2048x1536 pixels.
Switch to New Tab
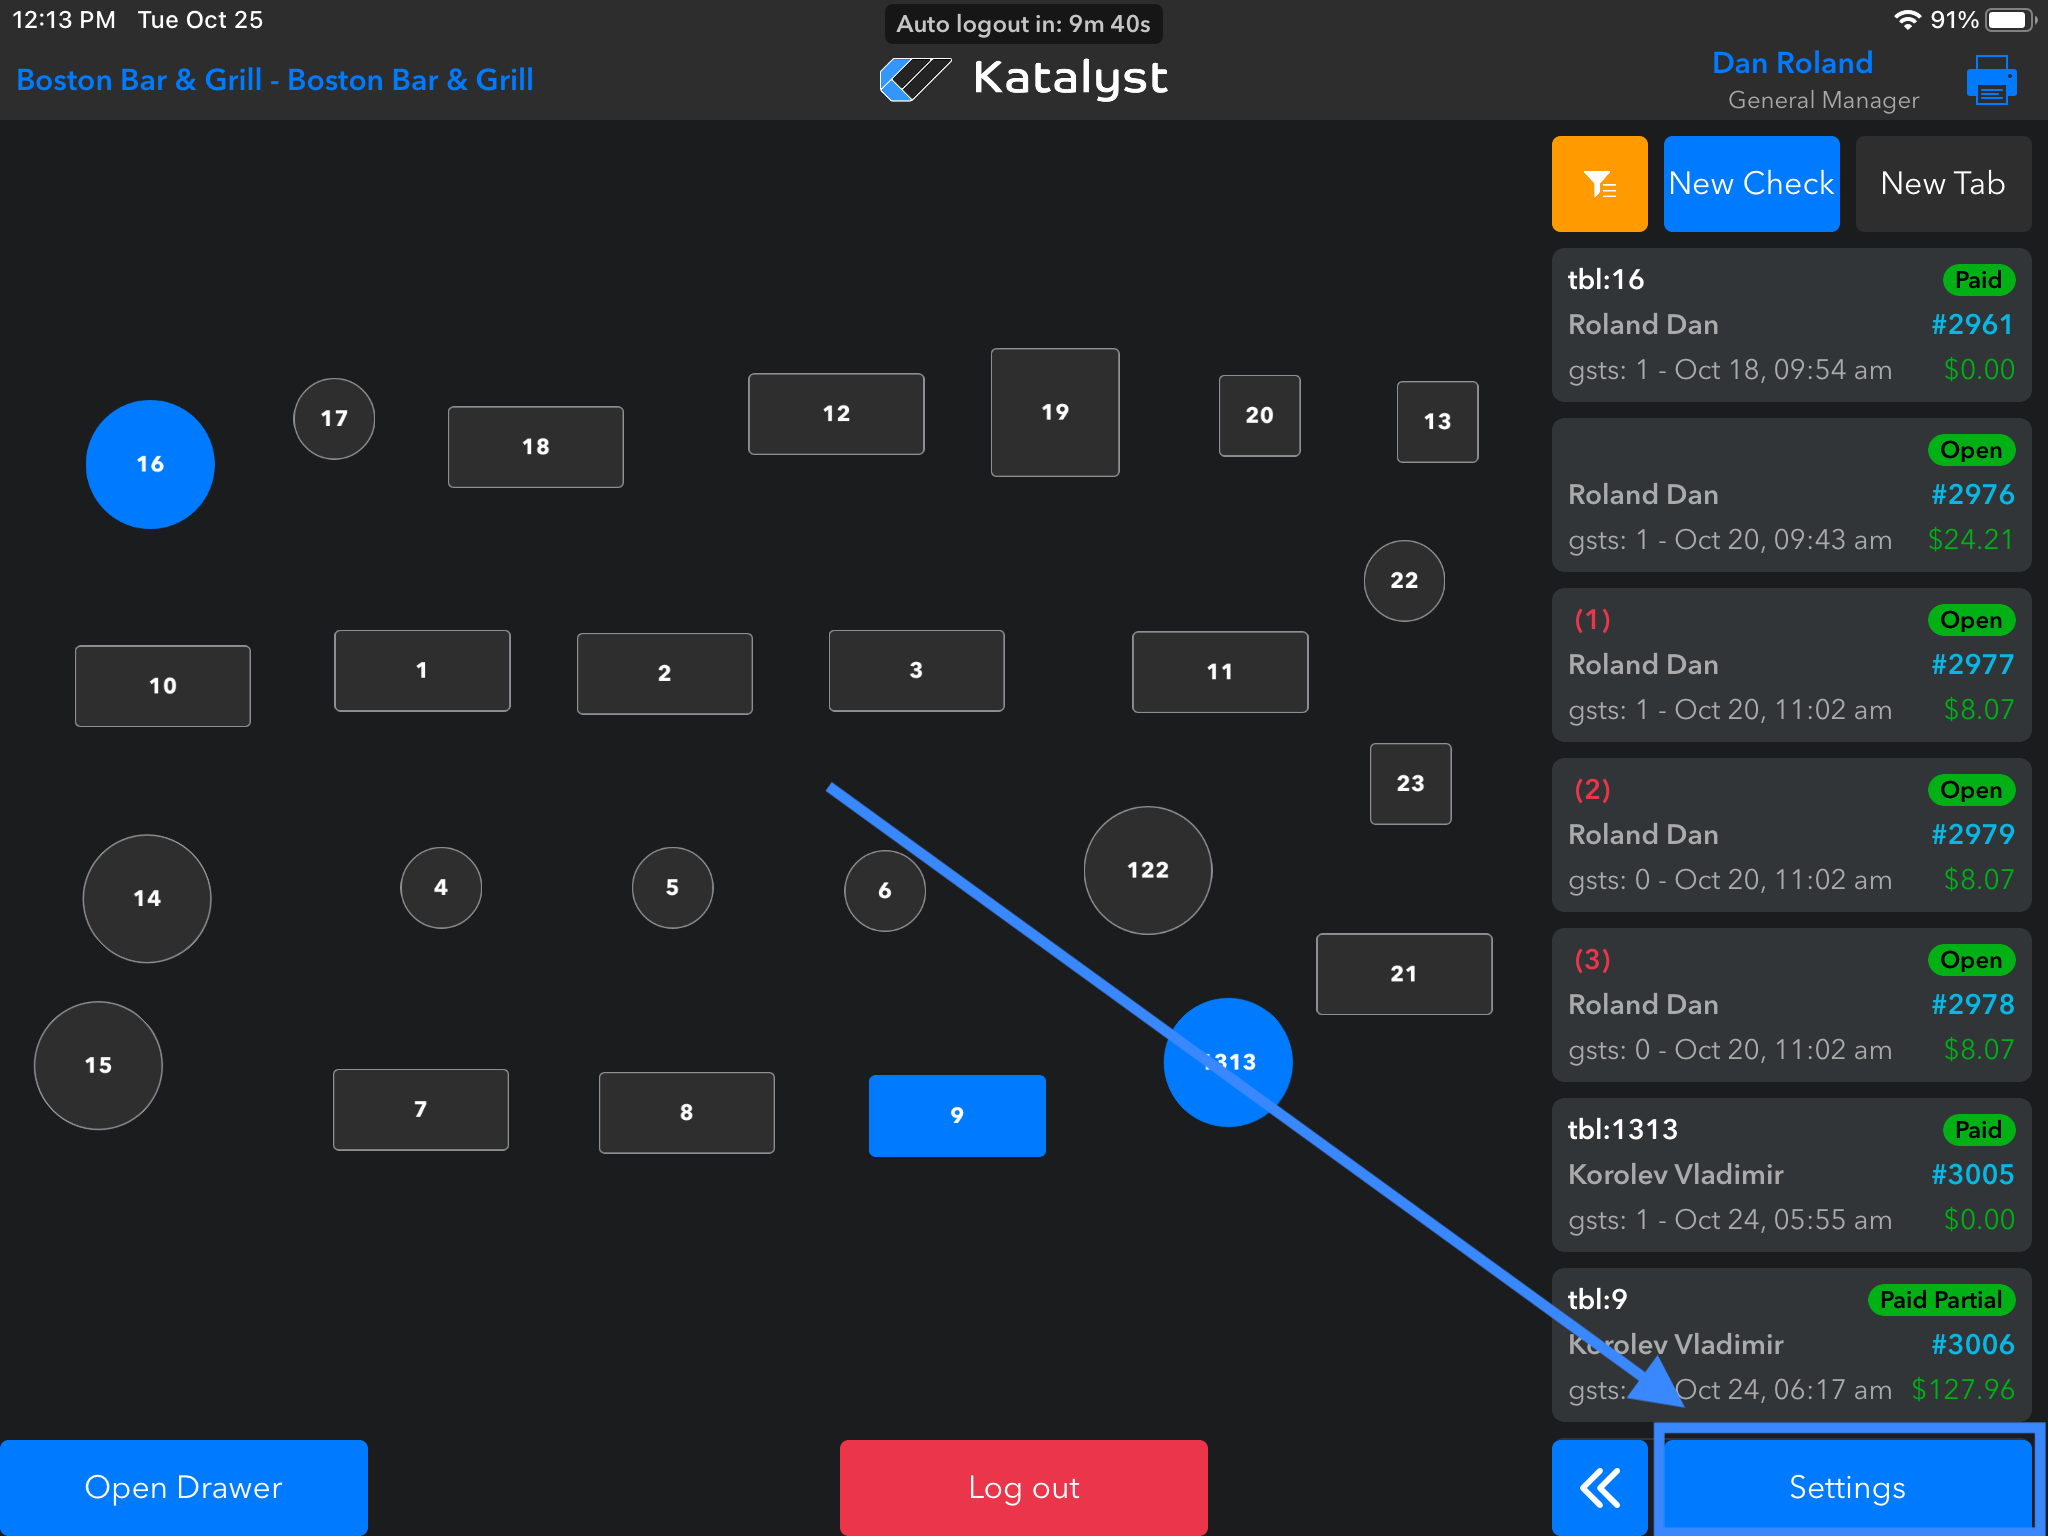click(1942, 184)
